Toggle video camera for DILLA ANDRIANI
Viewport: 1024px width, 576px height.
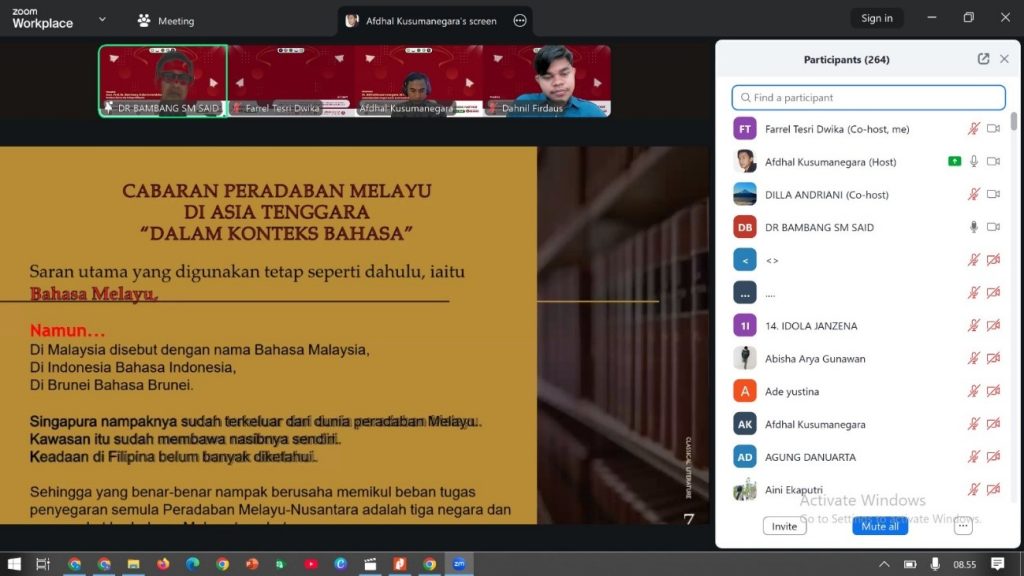993,194
